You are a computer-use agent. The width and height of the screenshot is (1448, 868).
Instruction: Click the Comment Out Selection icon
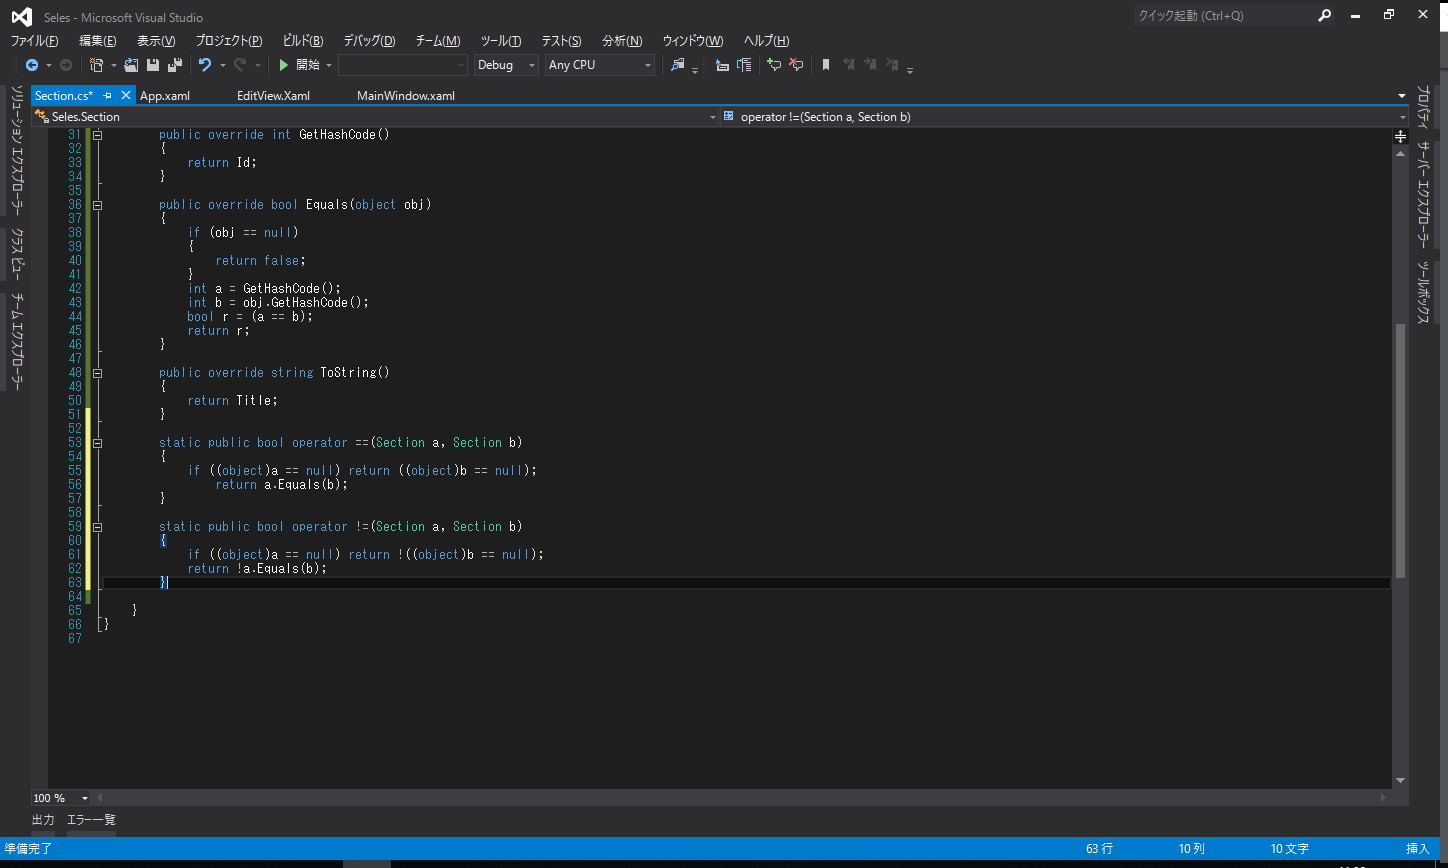(773, 65)
